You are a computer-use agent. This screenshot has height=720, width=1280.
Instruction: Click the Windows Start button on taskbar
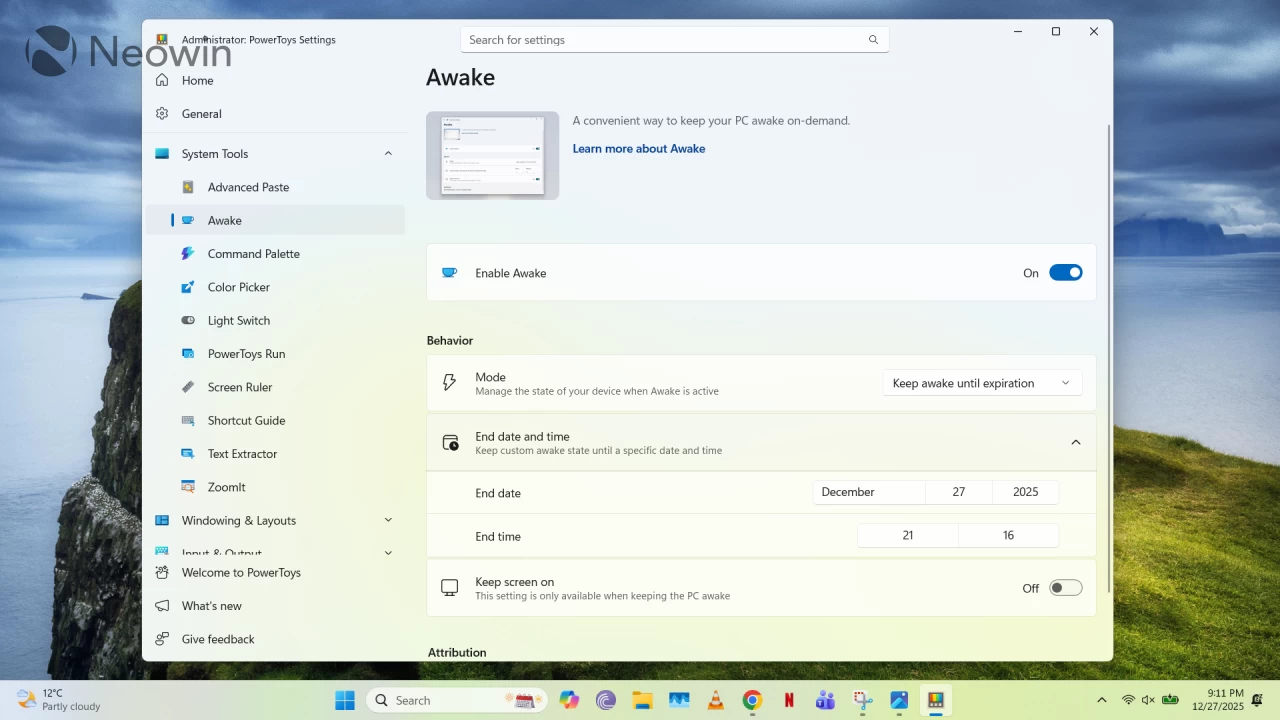(x=345, y=700)
